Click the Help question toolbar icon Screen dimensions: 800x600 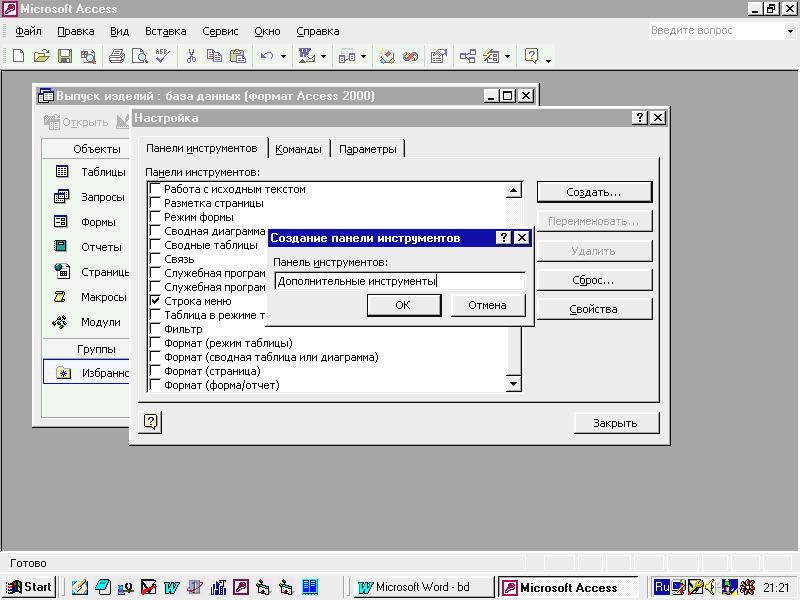pos(531,56)
